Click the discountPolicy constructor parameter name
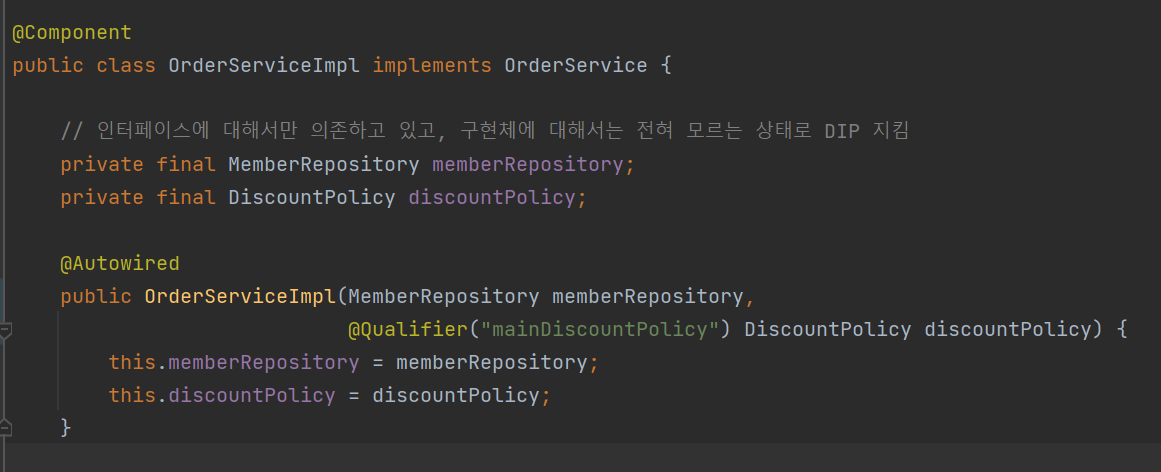The image size is (1161, 472). click(1008, 330)
